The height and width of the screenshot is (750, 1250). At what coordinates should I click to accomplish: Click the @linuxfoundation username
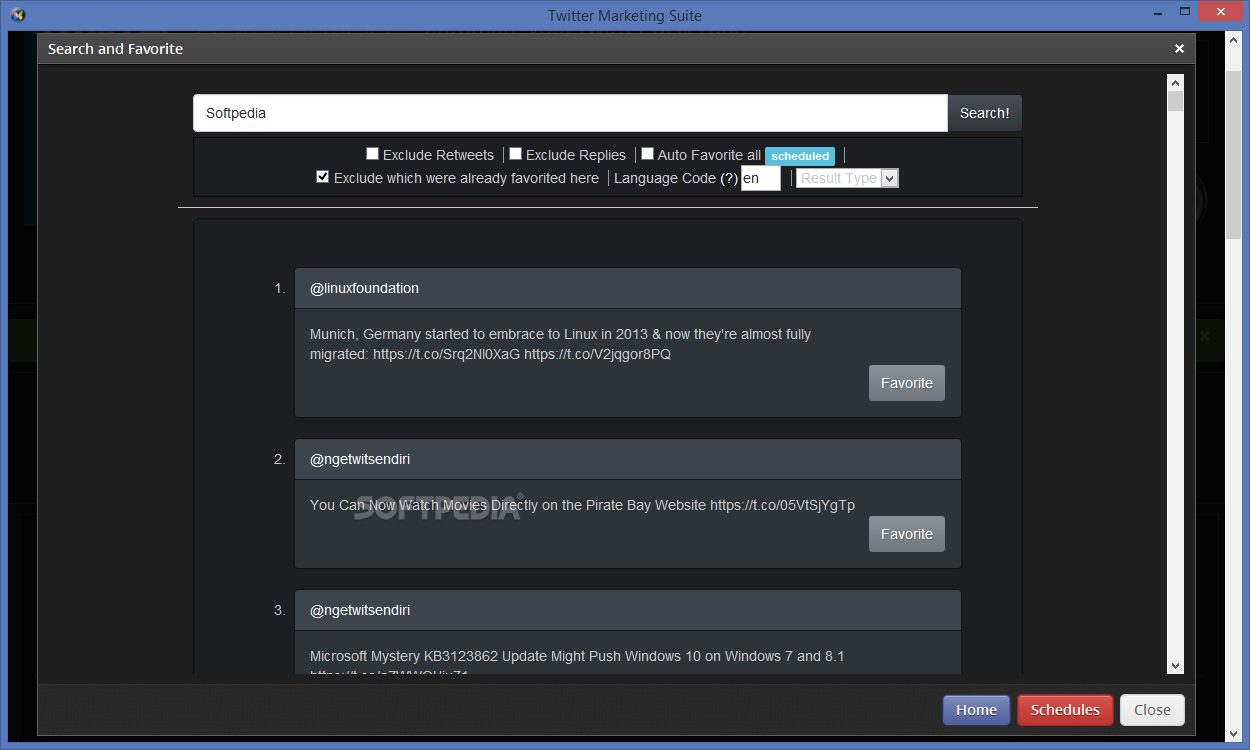(364, 288)
